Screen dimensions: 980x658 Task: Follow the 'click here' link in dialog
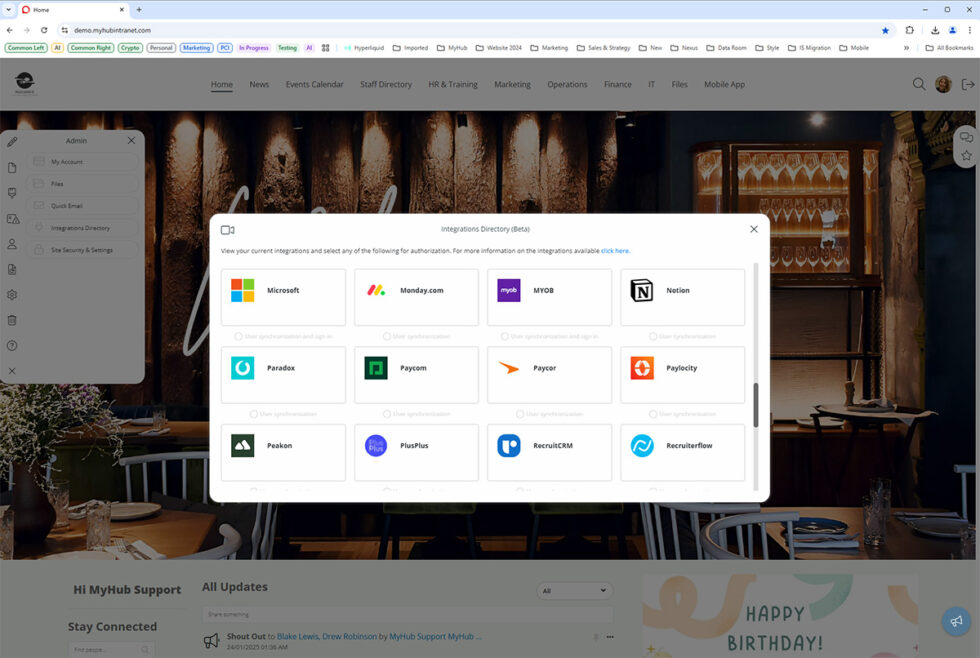point(615,251)
